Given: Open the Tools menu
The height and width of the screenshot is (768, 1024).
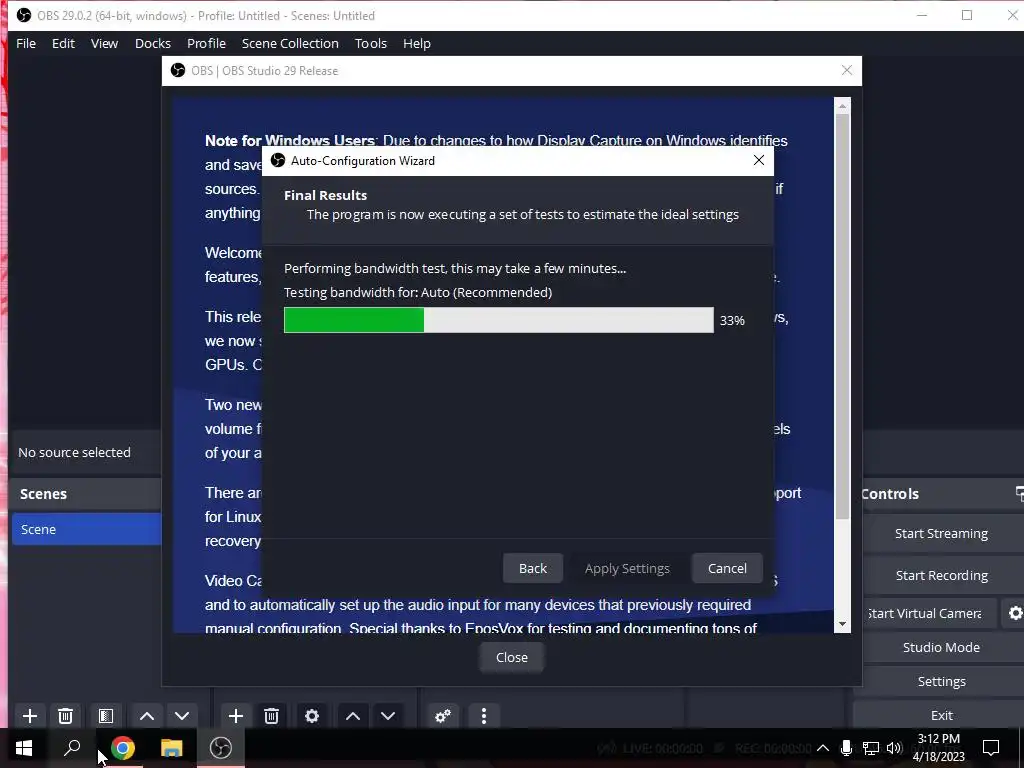Looking at the screenshot, I should [x=371, y=43].
